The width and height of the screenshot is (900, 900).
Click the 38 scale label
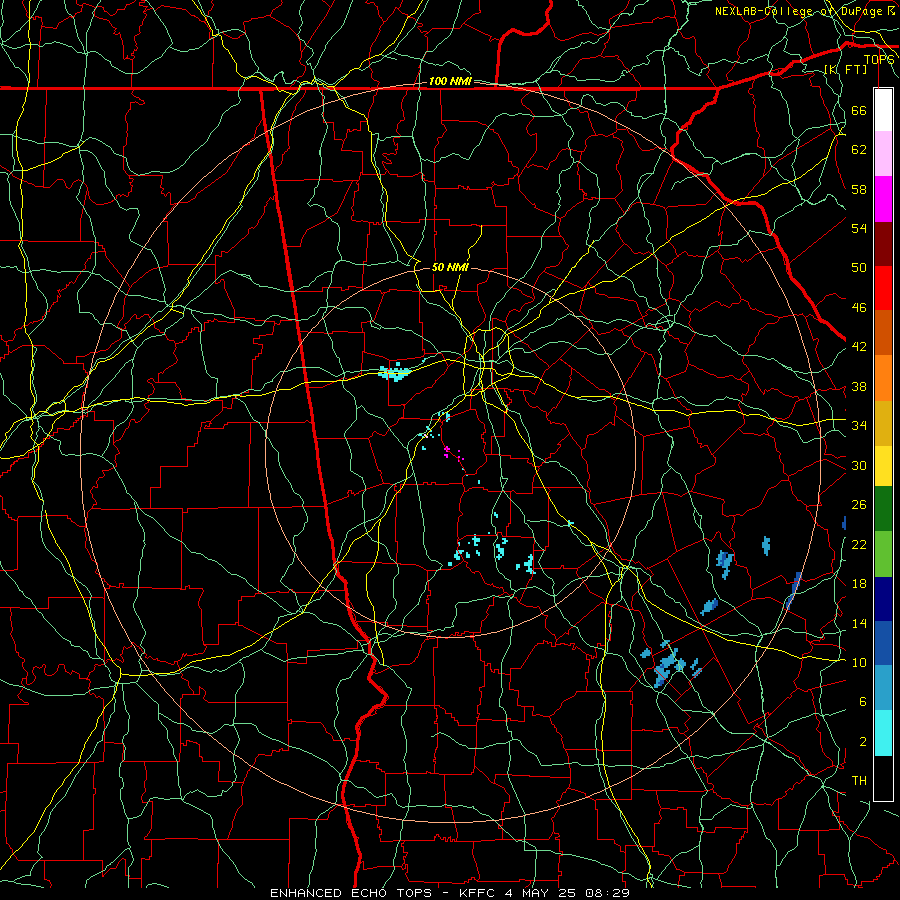(859, 386)
